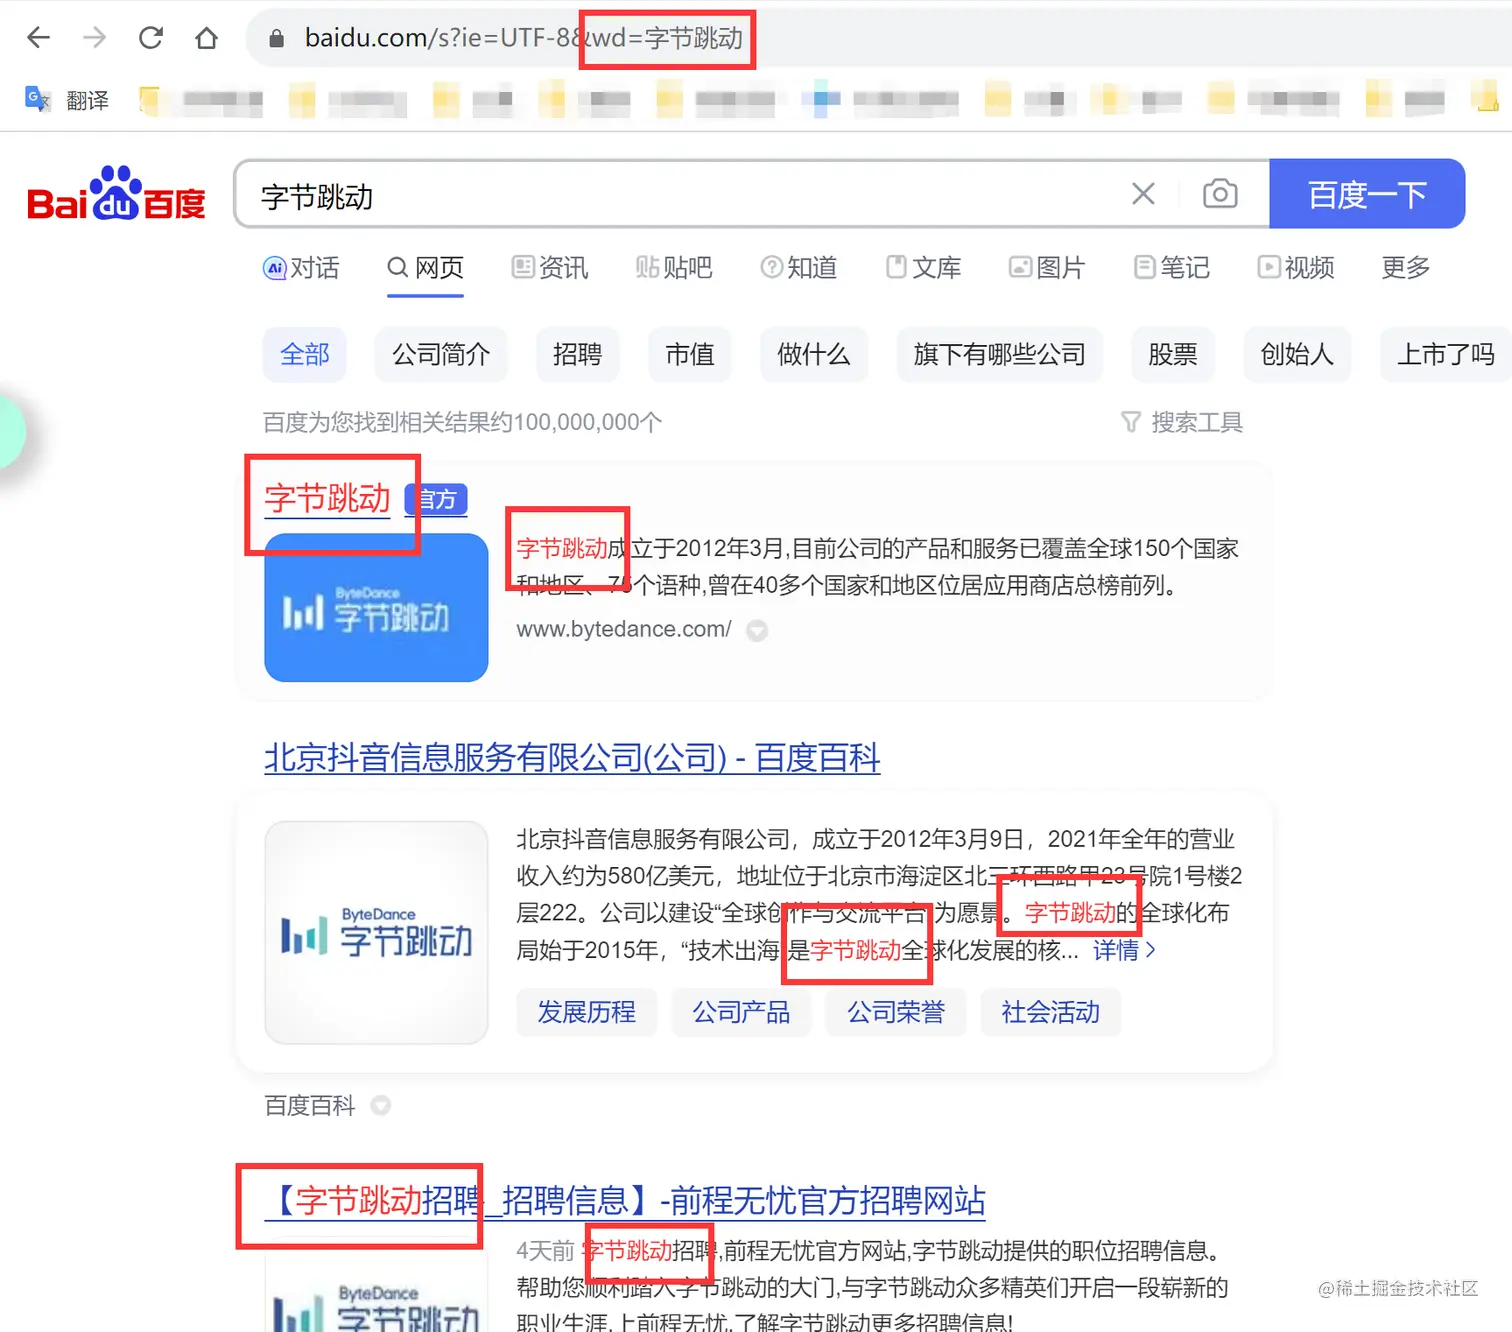Open the 前程无忧官方招聘网站 result title
The image size is (1512, 1332).
625,1200
